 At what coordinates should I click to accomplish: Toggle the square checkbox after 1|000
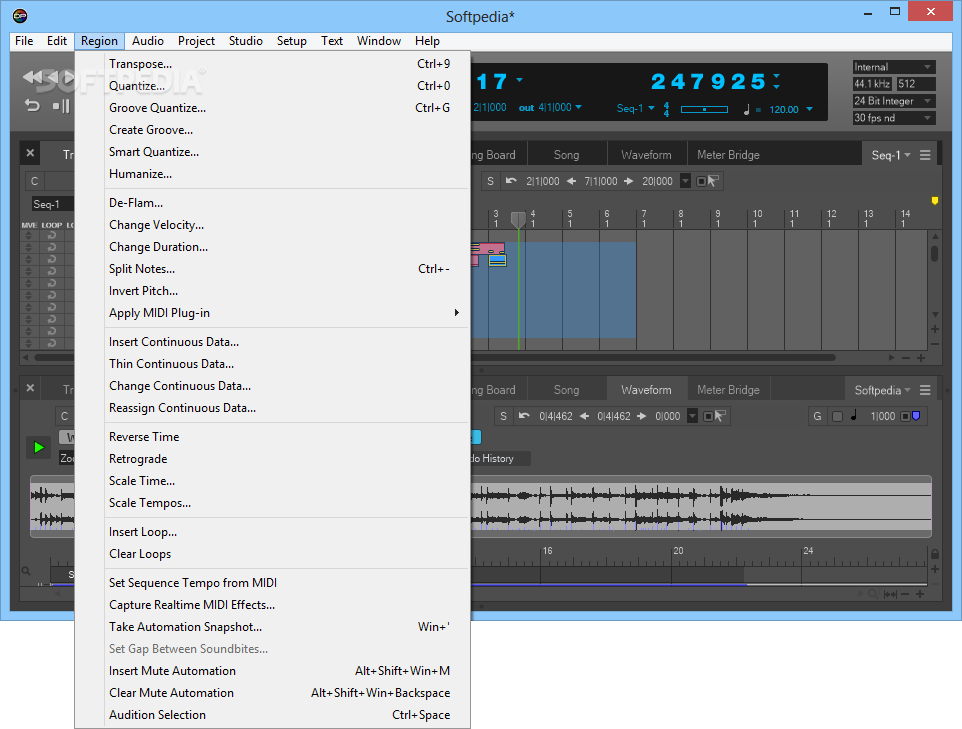(x=905, y=417)
